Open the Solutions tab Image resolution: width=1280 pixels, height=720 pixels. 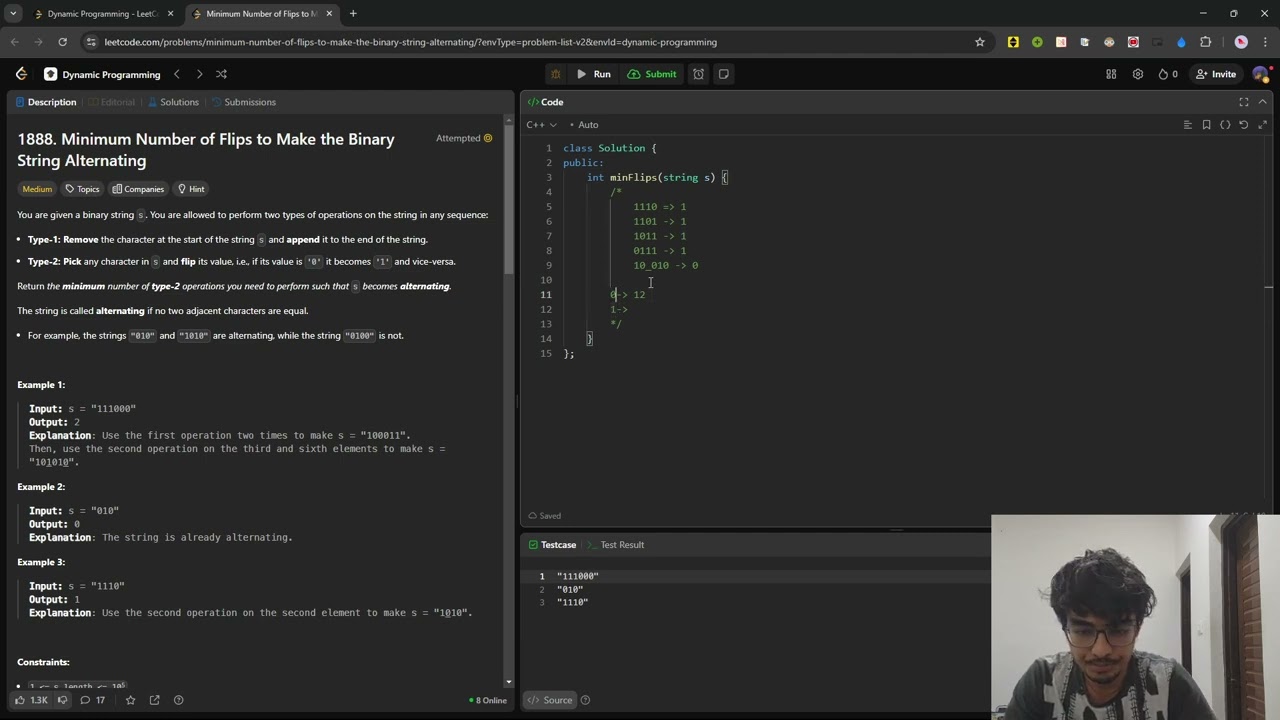[173, 102]
